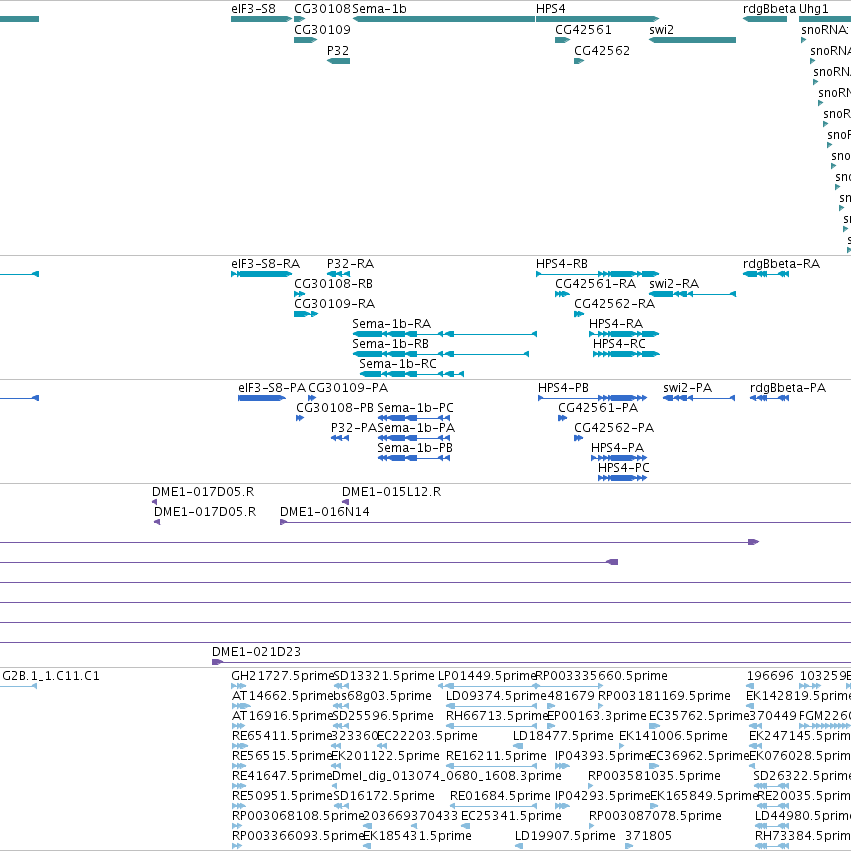851x851 pixels.
Task: Select the CG30109 gene label
Action: 322,30
